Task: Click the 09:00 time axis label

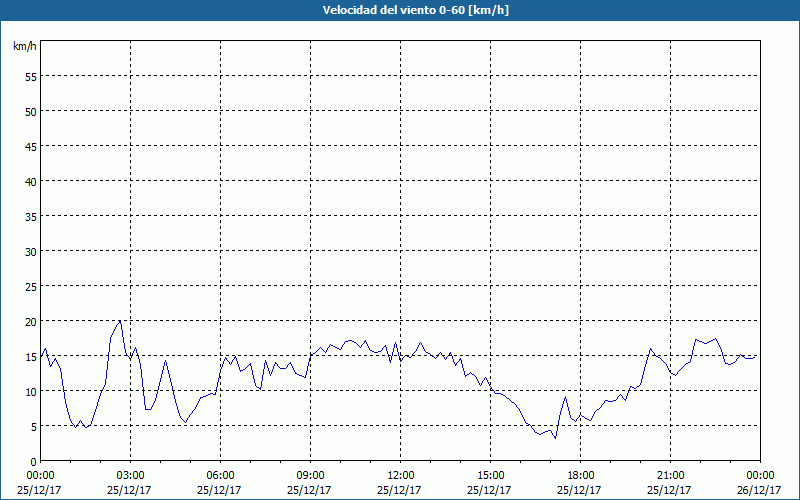Action: point(310,476)
